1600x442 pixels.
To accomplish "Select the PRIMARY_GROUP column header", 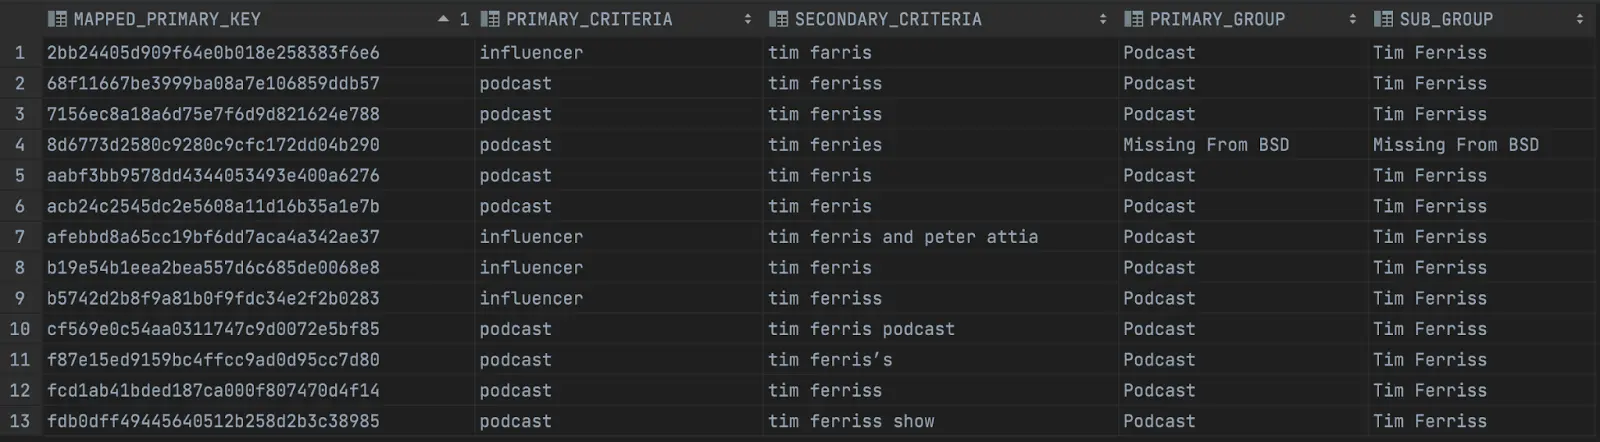I will click(x=1242, y=19).
